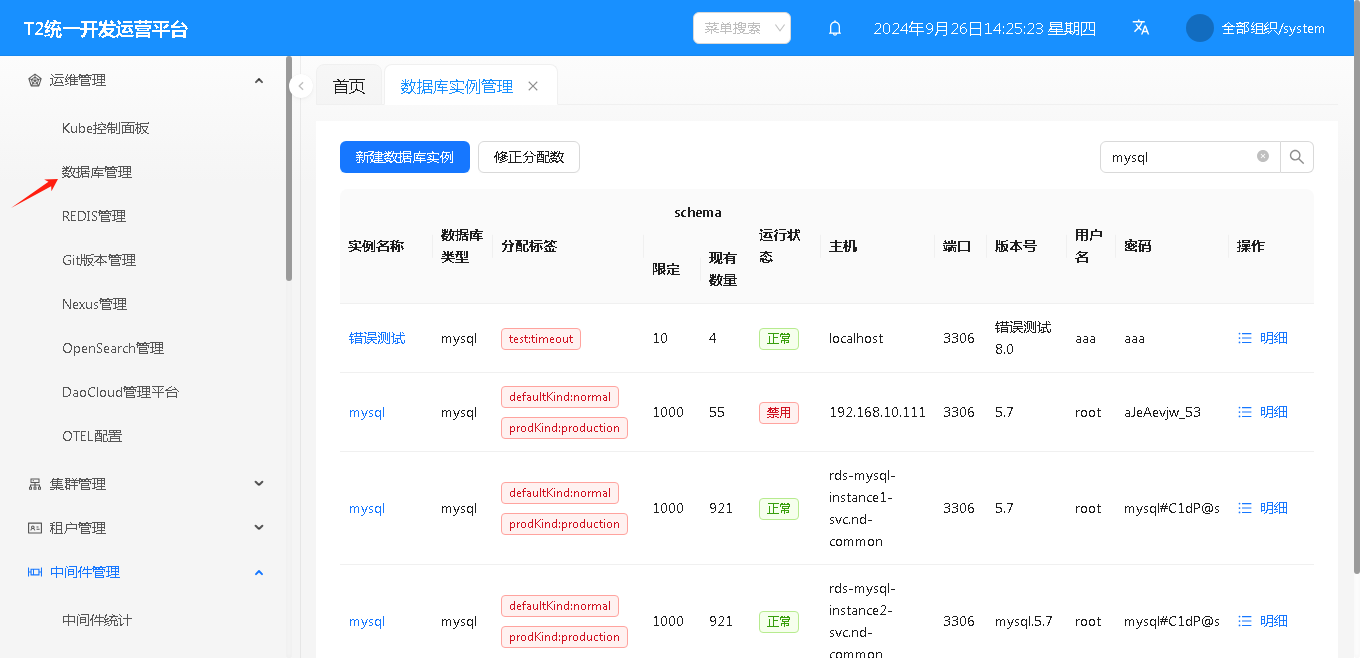Click the 分配标签 column header

point(529,246)
